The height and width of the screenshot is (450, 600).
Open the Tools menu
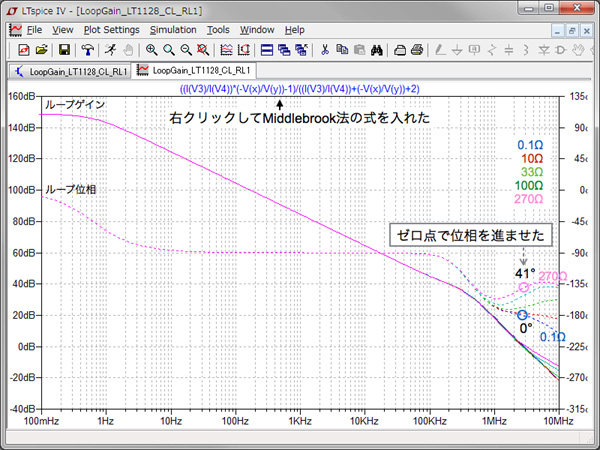point(218,30)
